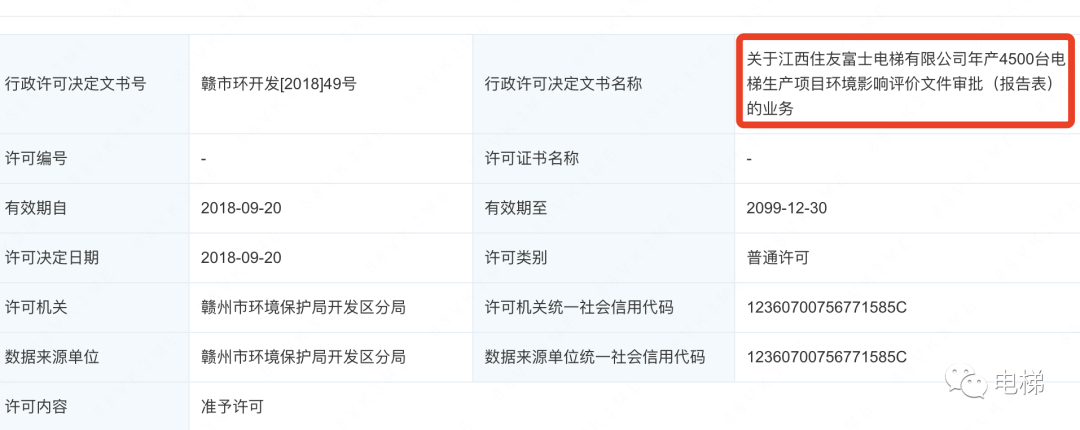Select the expiry date 2099-12-30
1080x430 pixels.
[x=787, y=208]
